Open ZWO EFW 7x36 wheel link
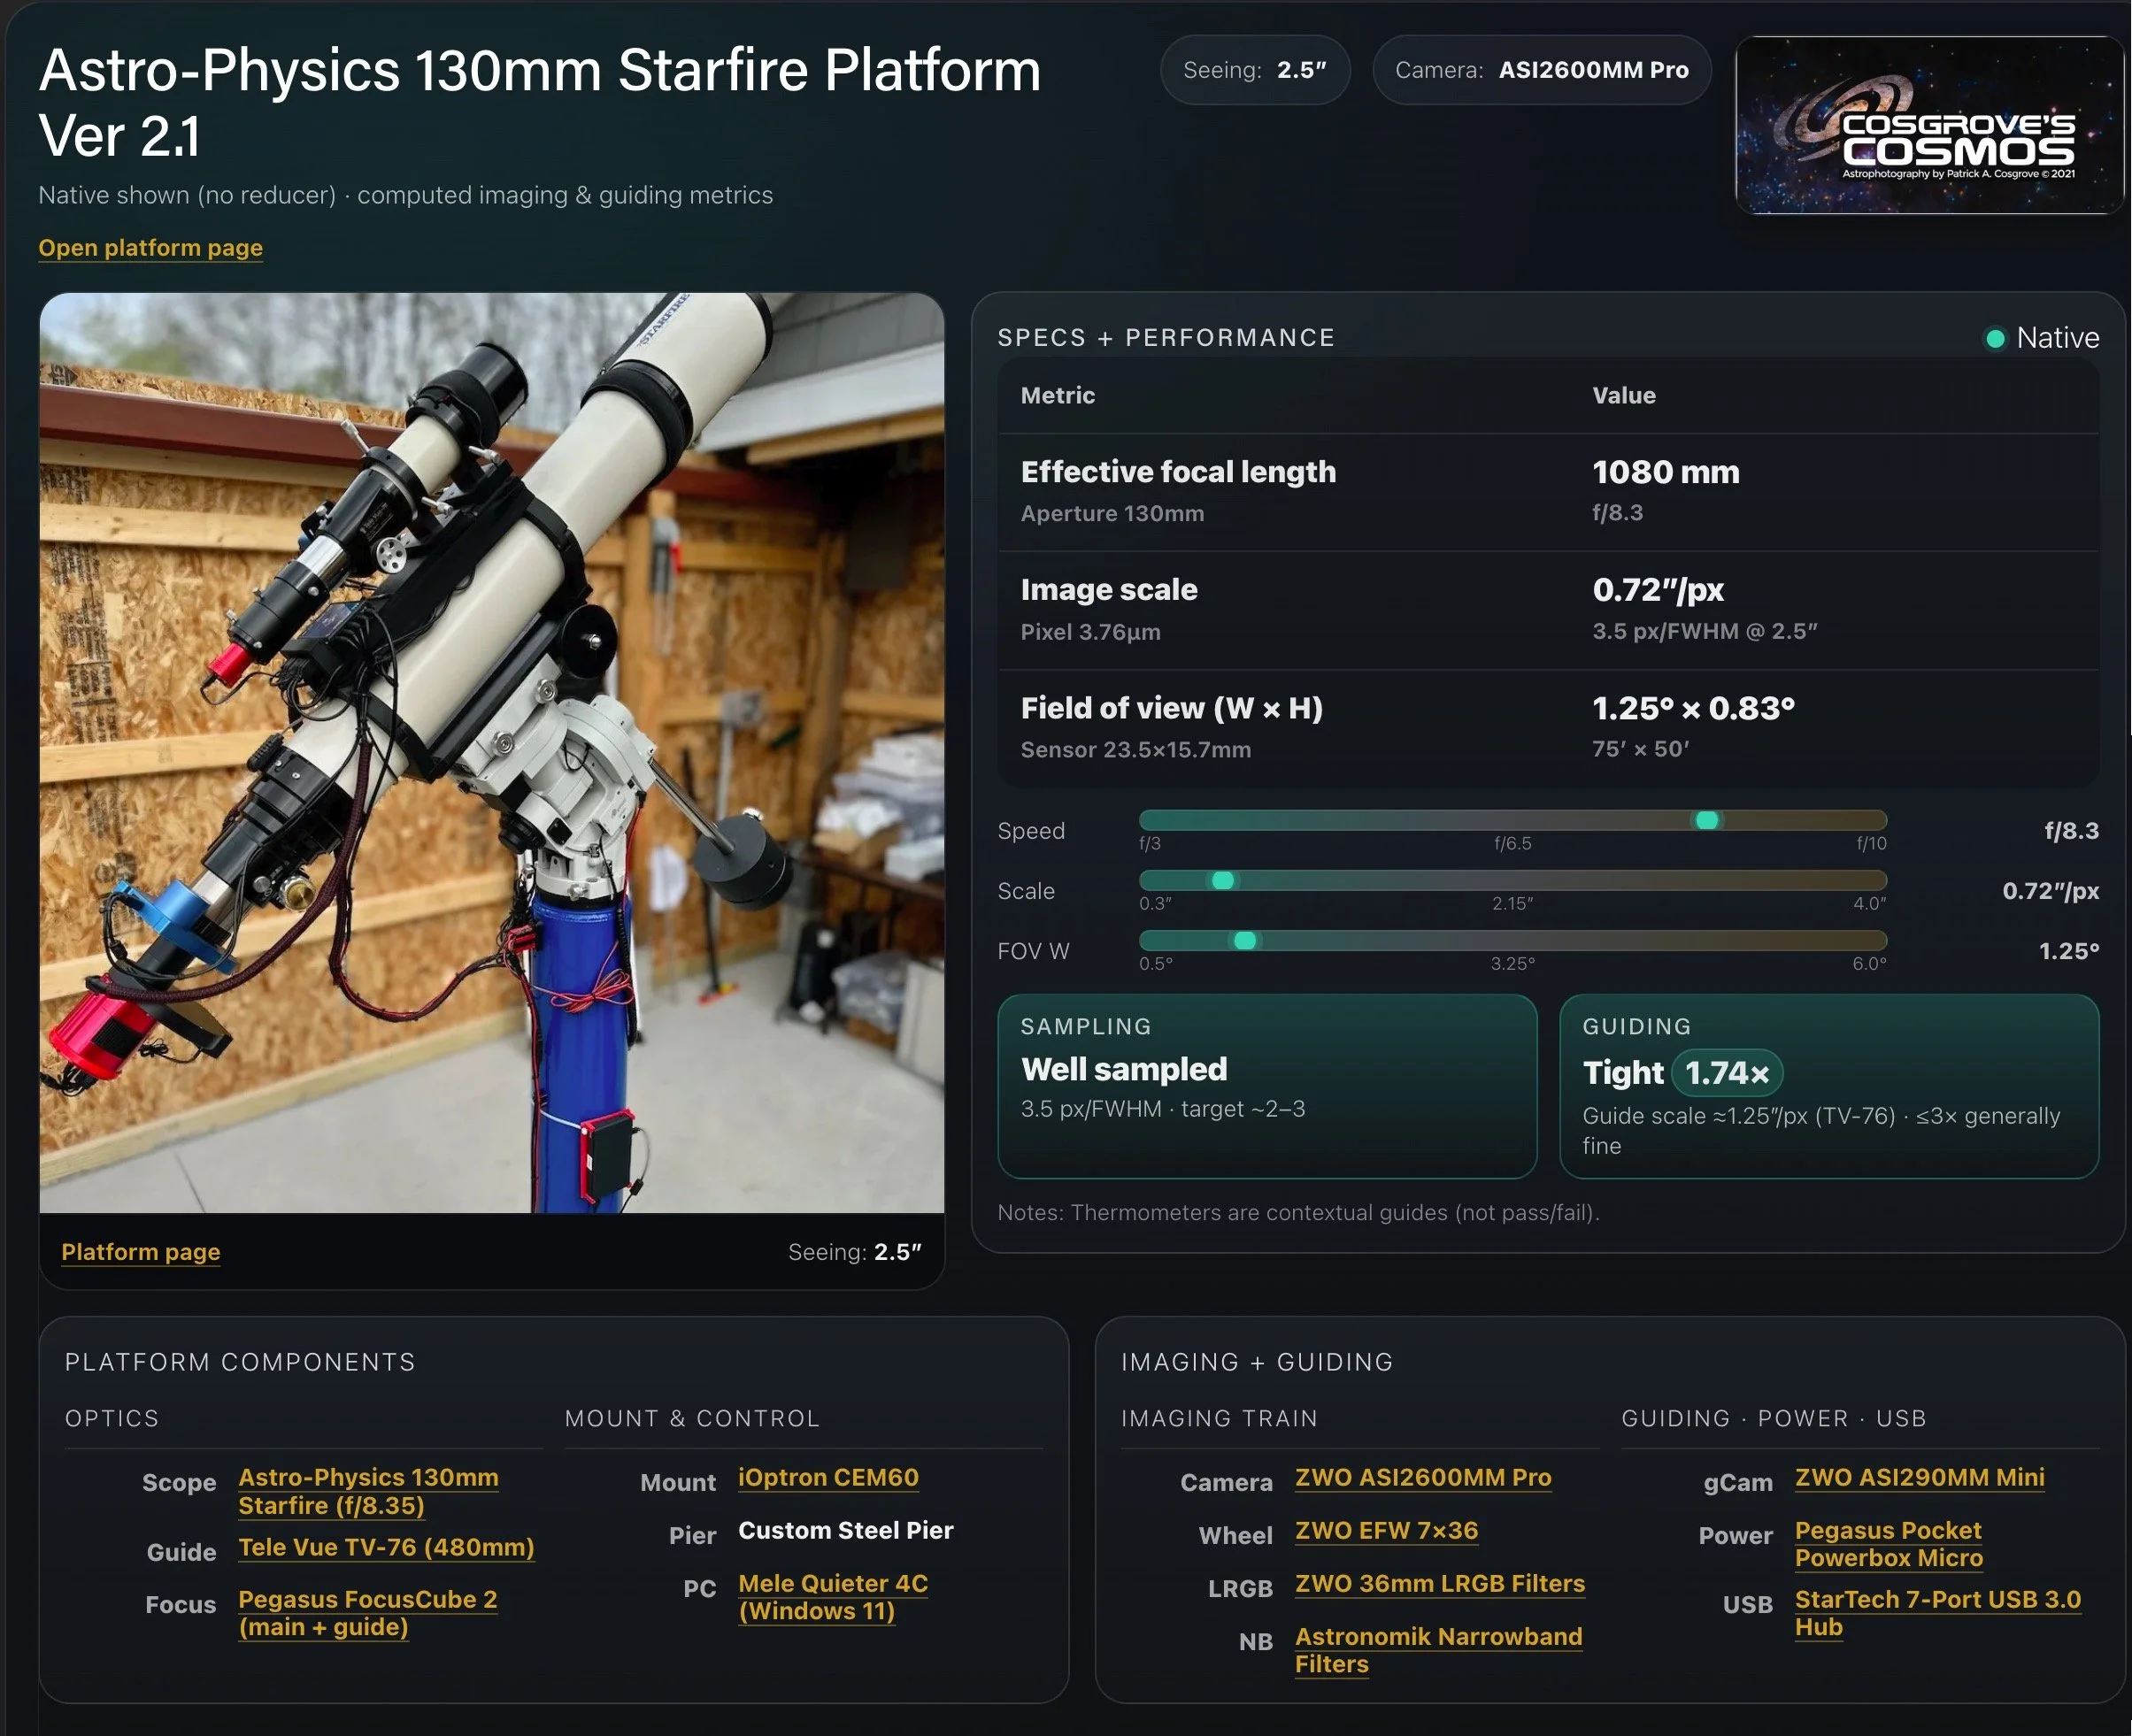This screenshot has width=2132, height=1736. point(1385,1530)
